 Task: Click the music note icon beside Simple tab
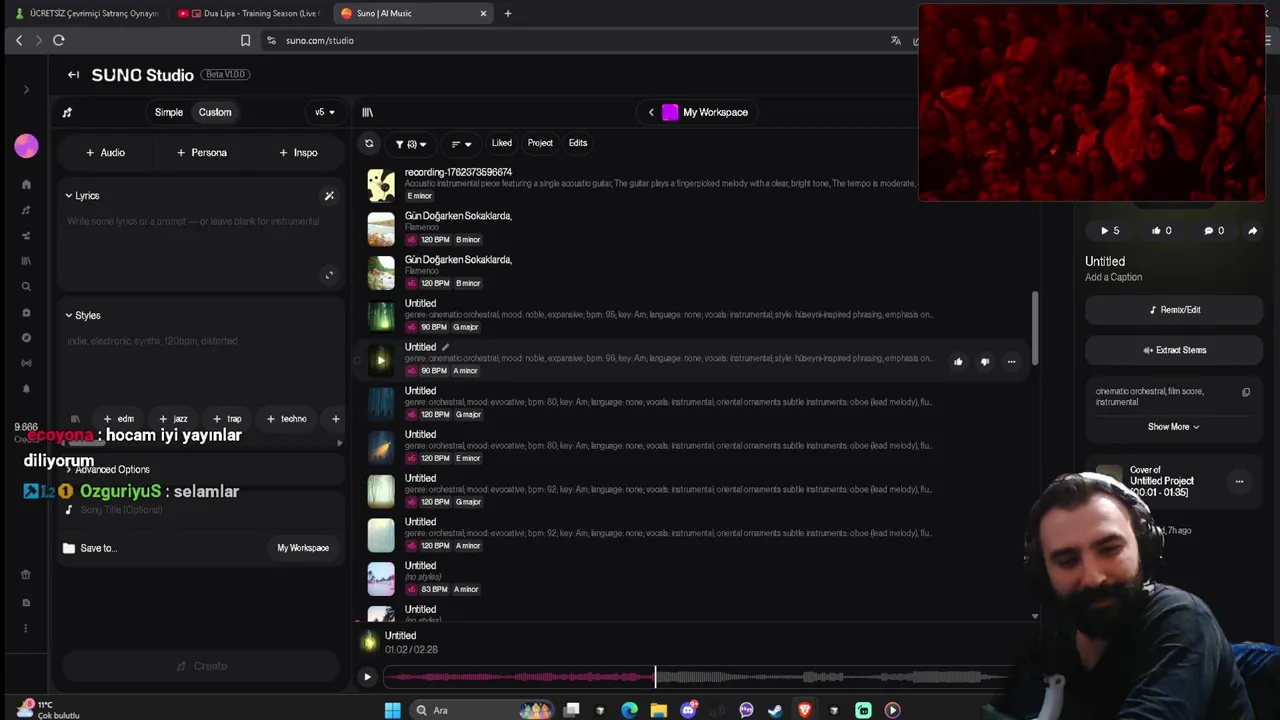tap(67, 112)
